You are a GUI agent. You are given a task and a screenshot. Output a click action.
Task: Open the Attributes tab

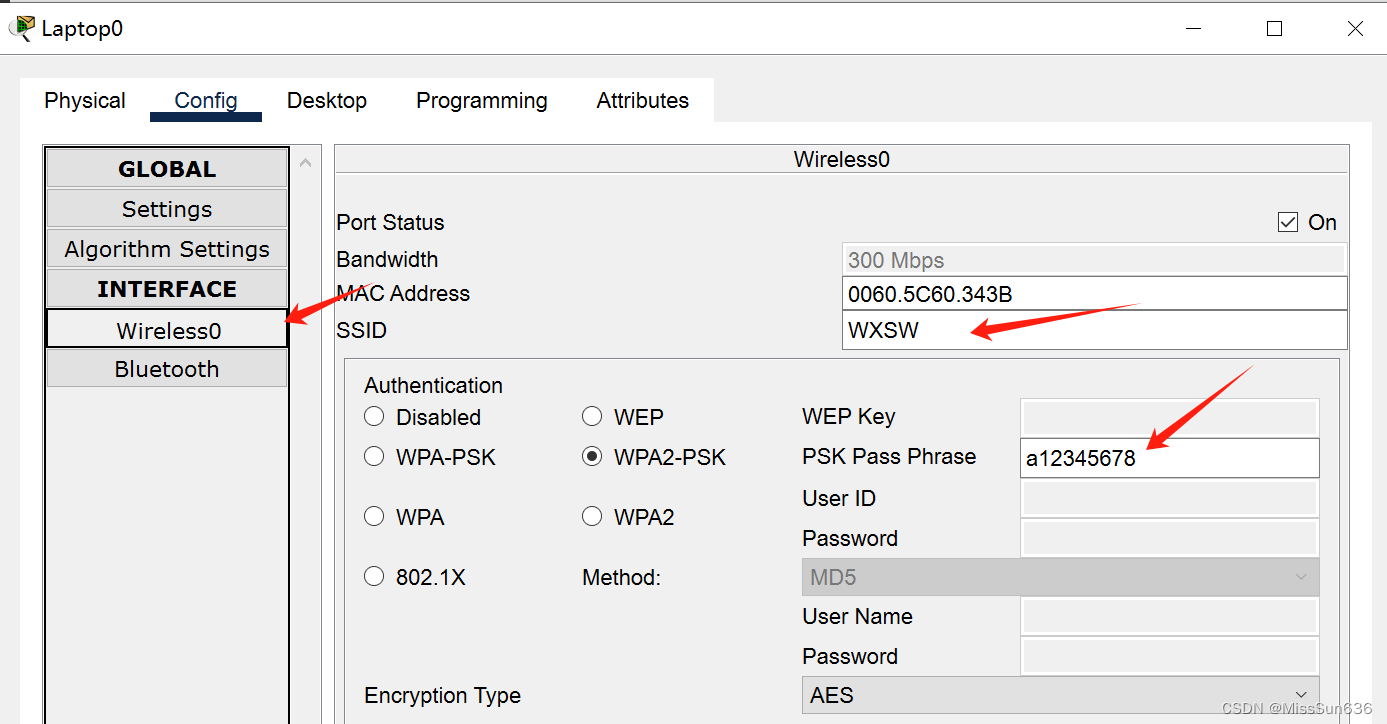tap(643, 101)
